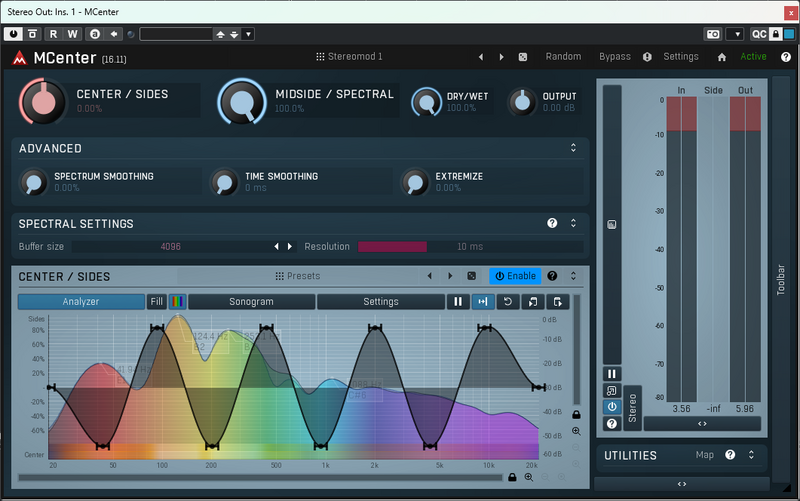Open help for Spectral Settings

click(552, 223)
